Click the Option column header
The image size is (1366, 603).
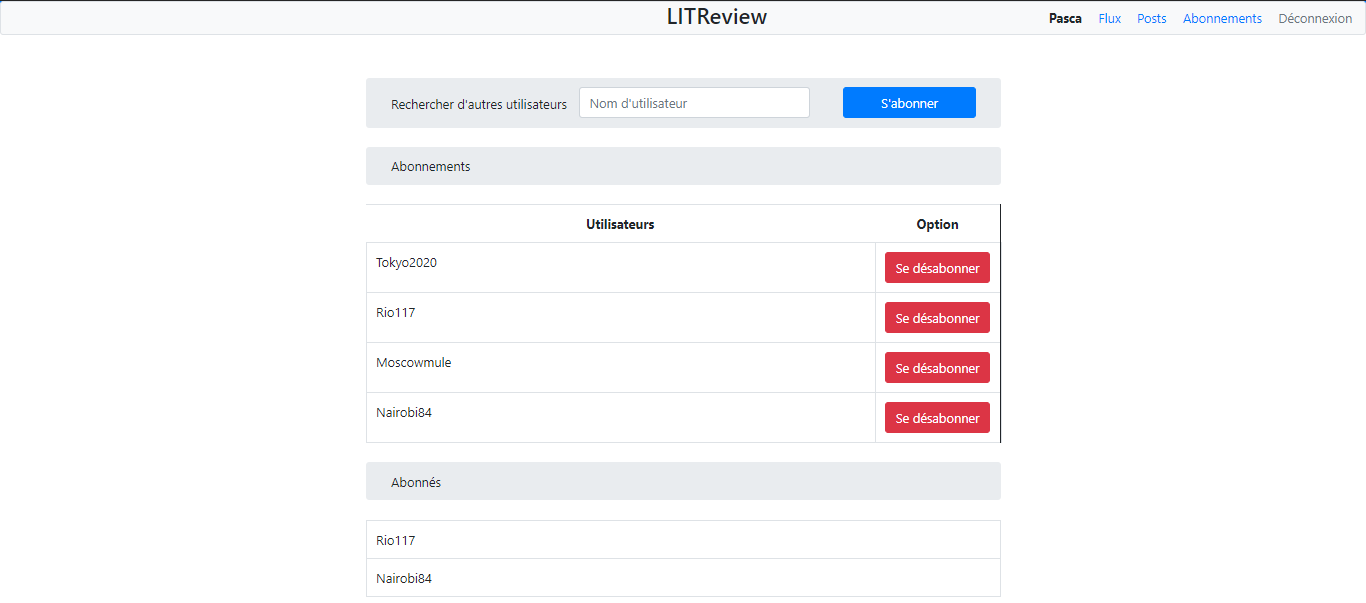(937, 224)
